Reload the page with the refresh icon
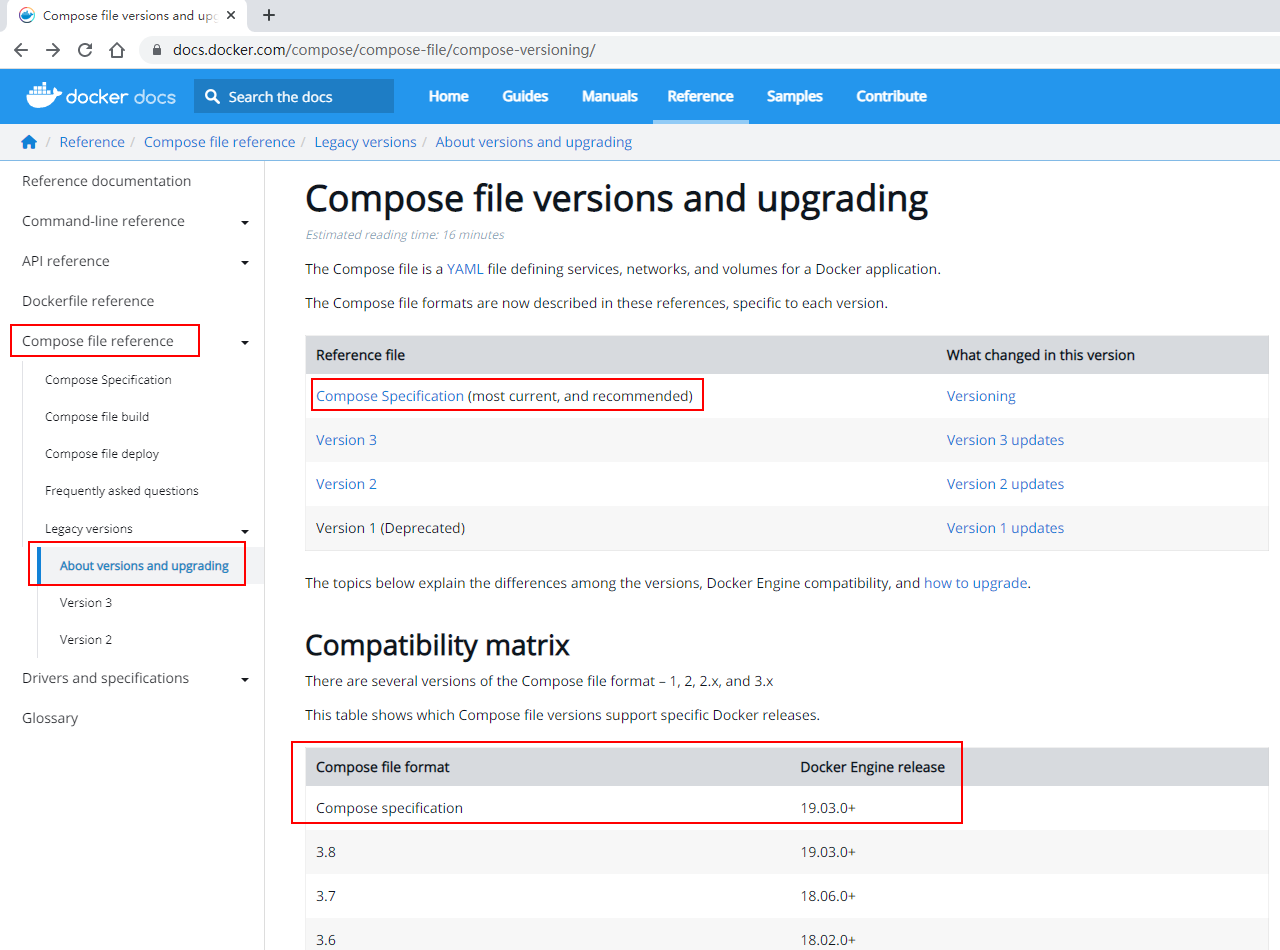This screenshot has width=1280, height=950. [85, 50]
